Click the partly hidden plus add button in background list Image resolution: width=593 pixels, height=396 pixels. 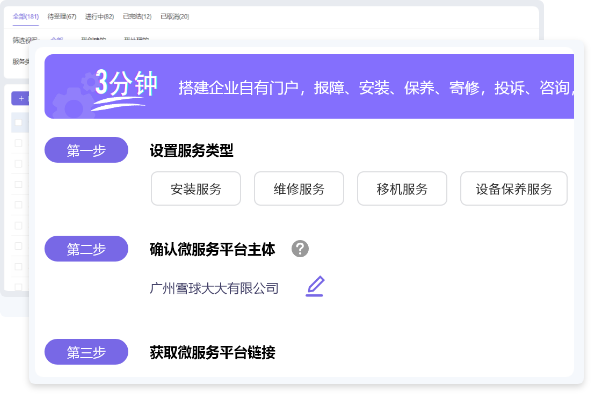point(20,98)
